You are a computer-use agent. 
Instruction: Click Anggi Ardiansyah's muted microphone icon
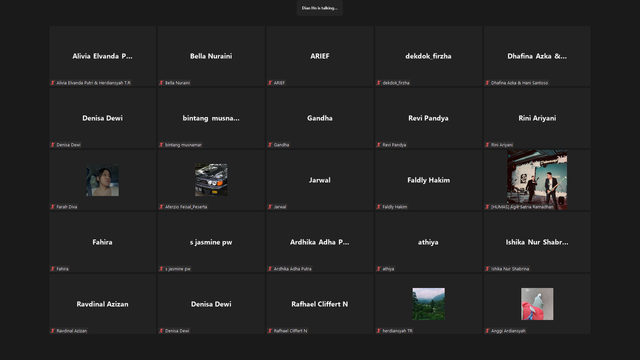tap(487, 331)
